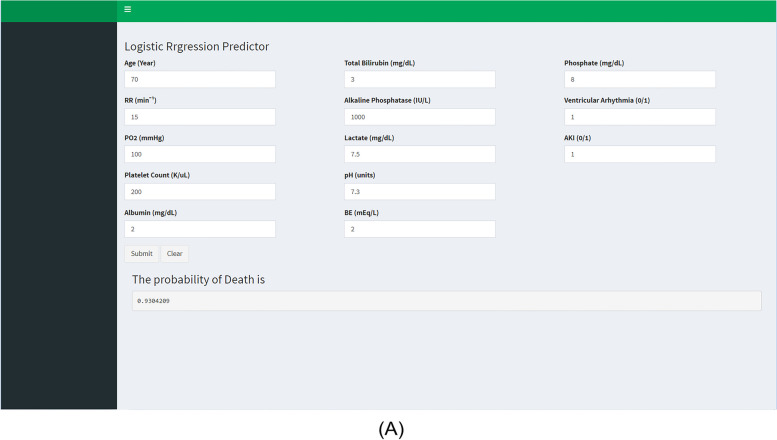
Task: Click the Lactate (mg/dL) field
Action: tap(420, 154)
